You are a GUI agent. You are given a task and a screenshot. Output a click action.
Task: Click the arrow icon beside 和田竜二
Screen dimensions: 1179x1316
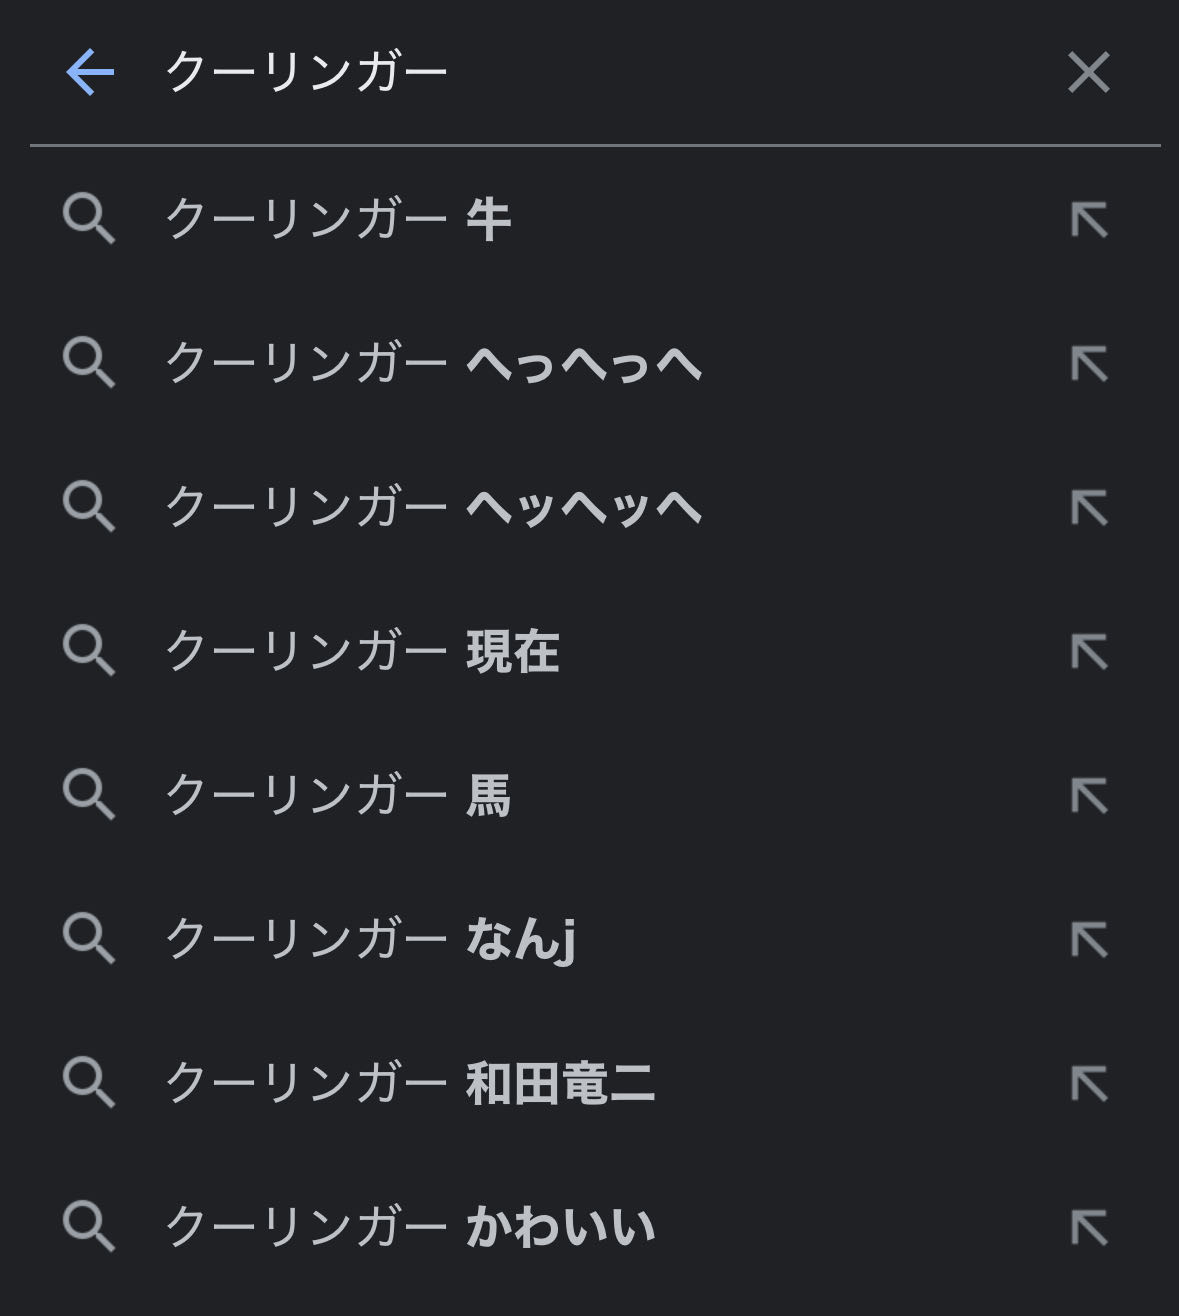pyautogui.click(x=1089, y=1084)
